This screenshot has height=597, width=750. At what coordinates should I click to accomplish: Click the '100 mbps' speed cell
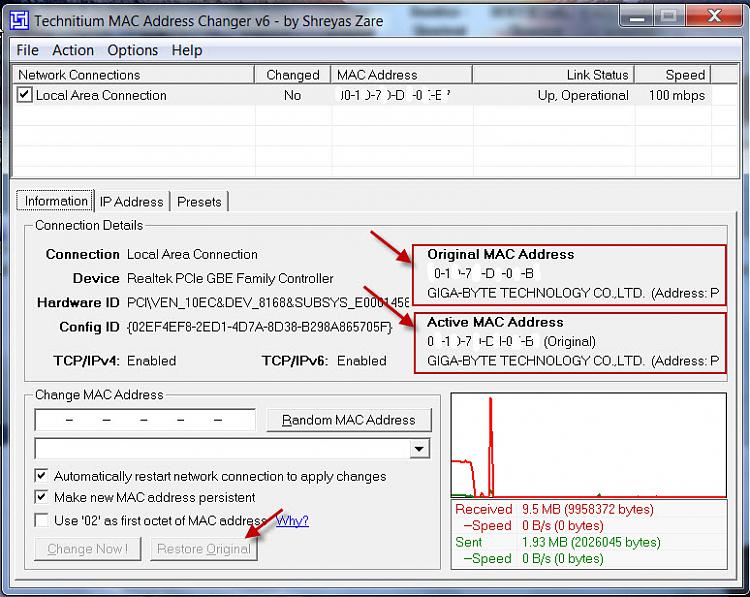point(677,95)
